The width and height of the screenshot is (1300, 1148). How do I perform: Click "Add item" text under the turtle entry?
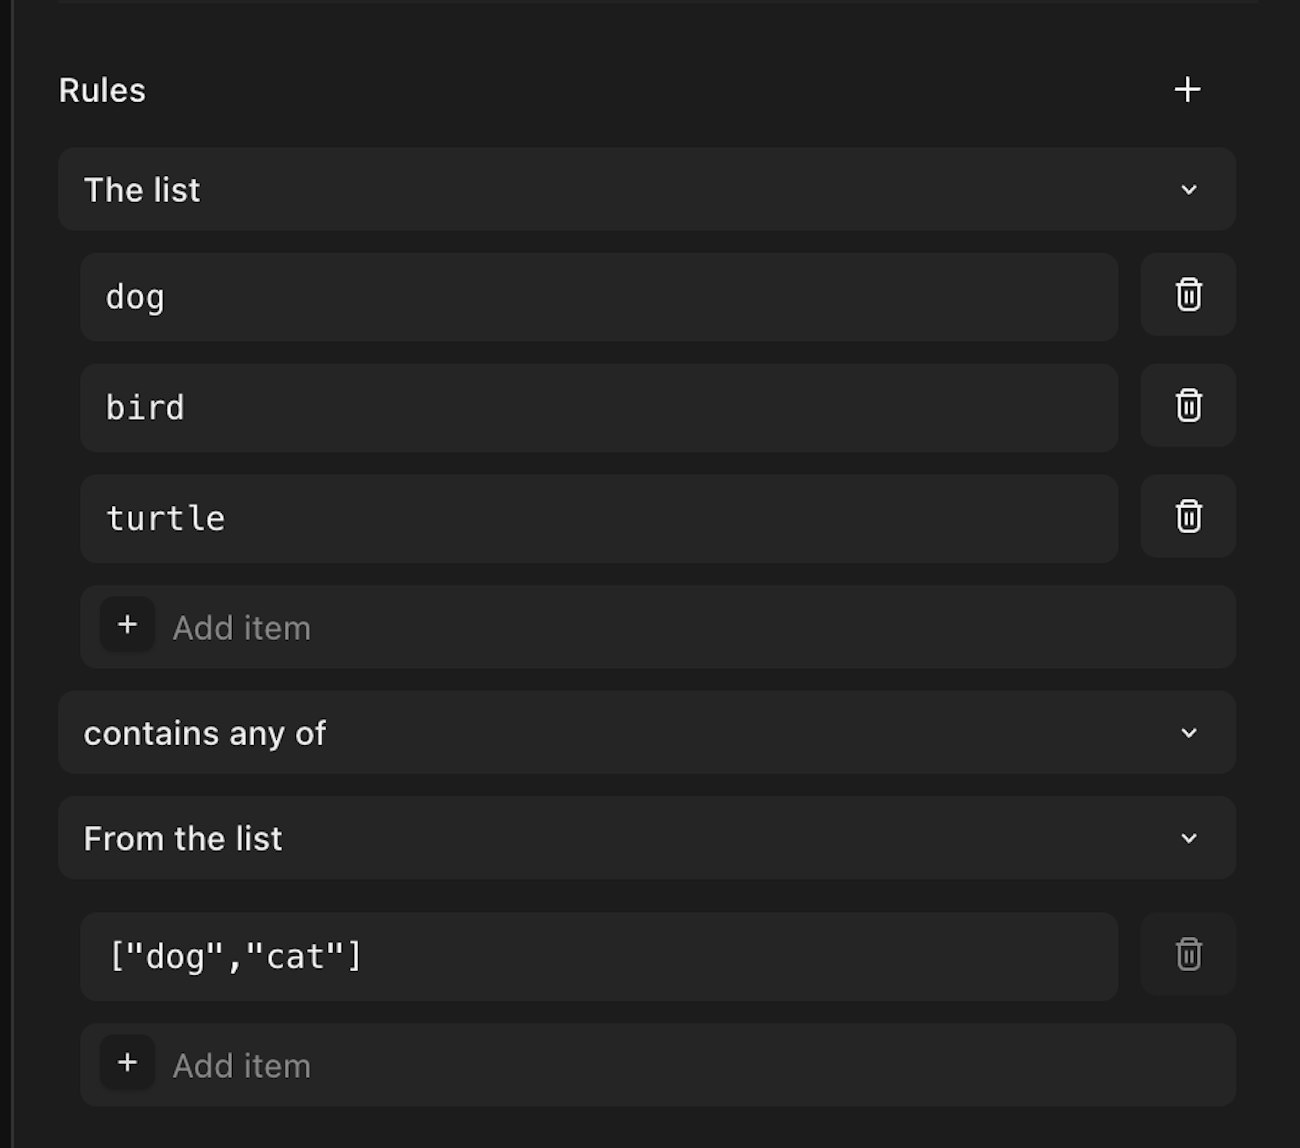(241, 628)
